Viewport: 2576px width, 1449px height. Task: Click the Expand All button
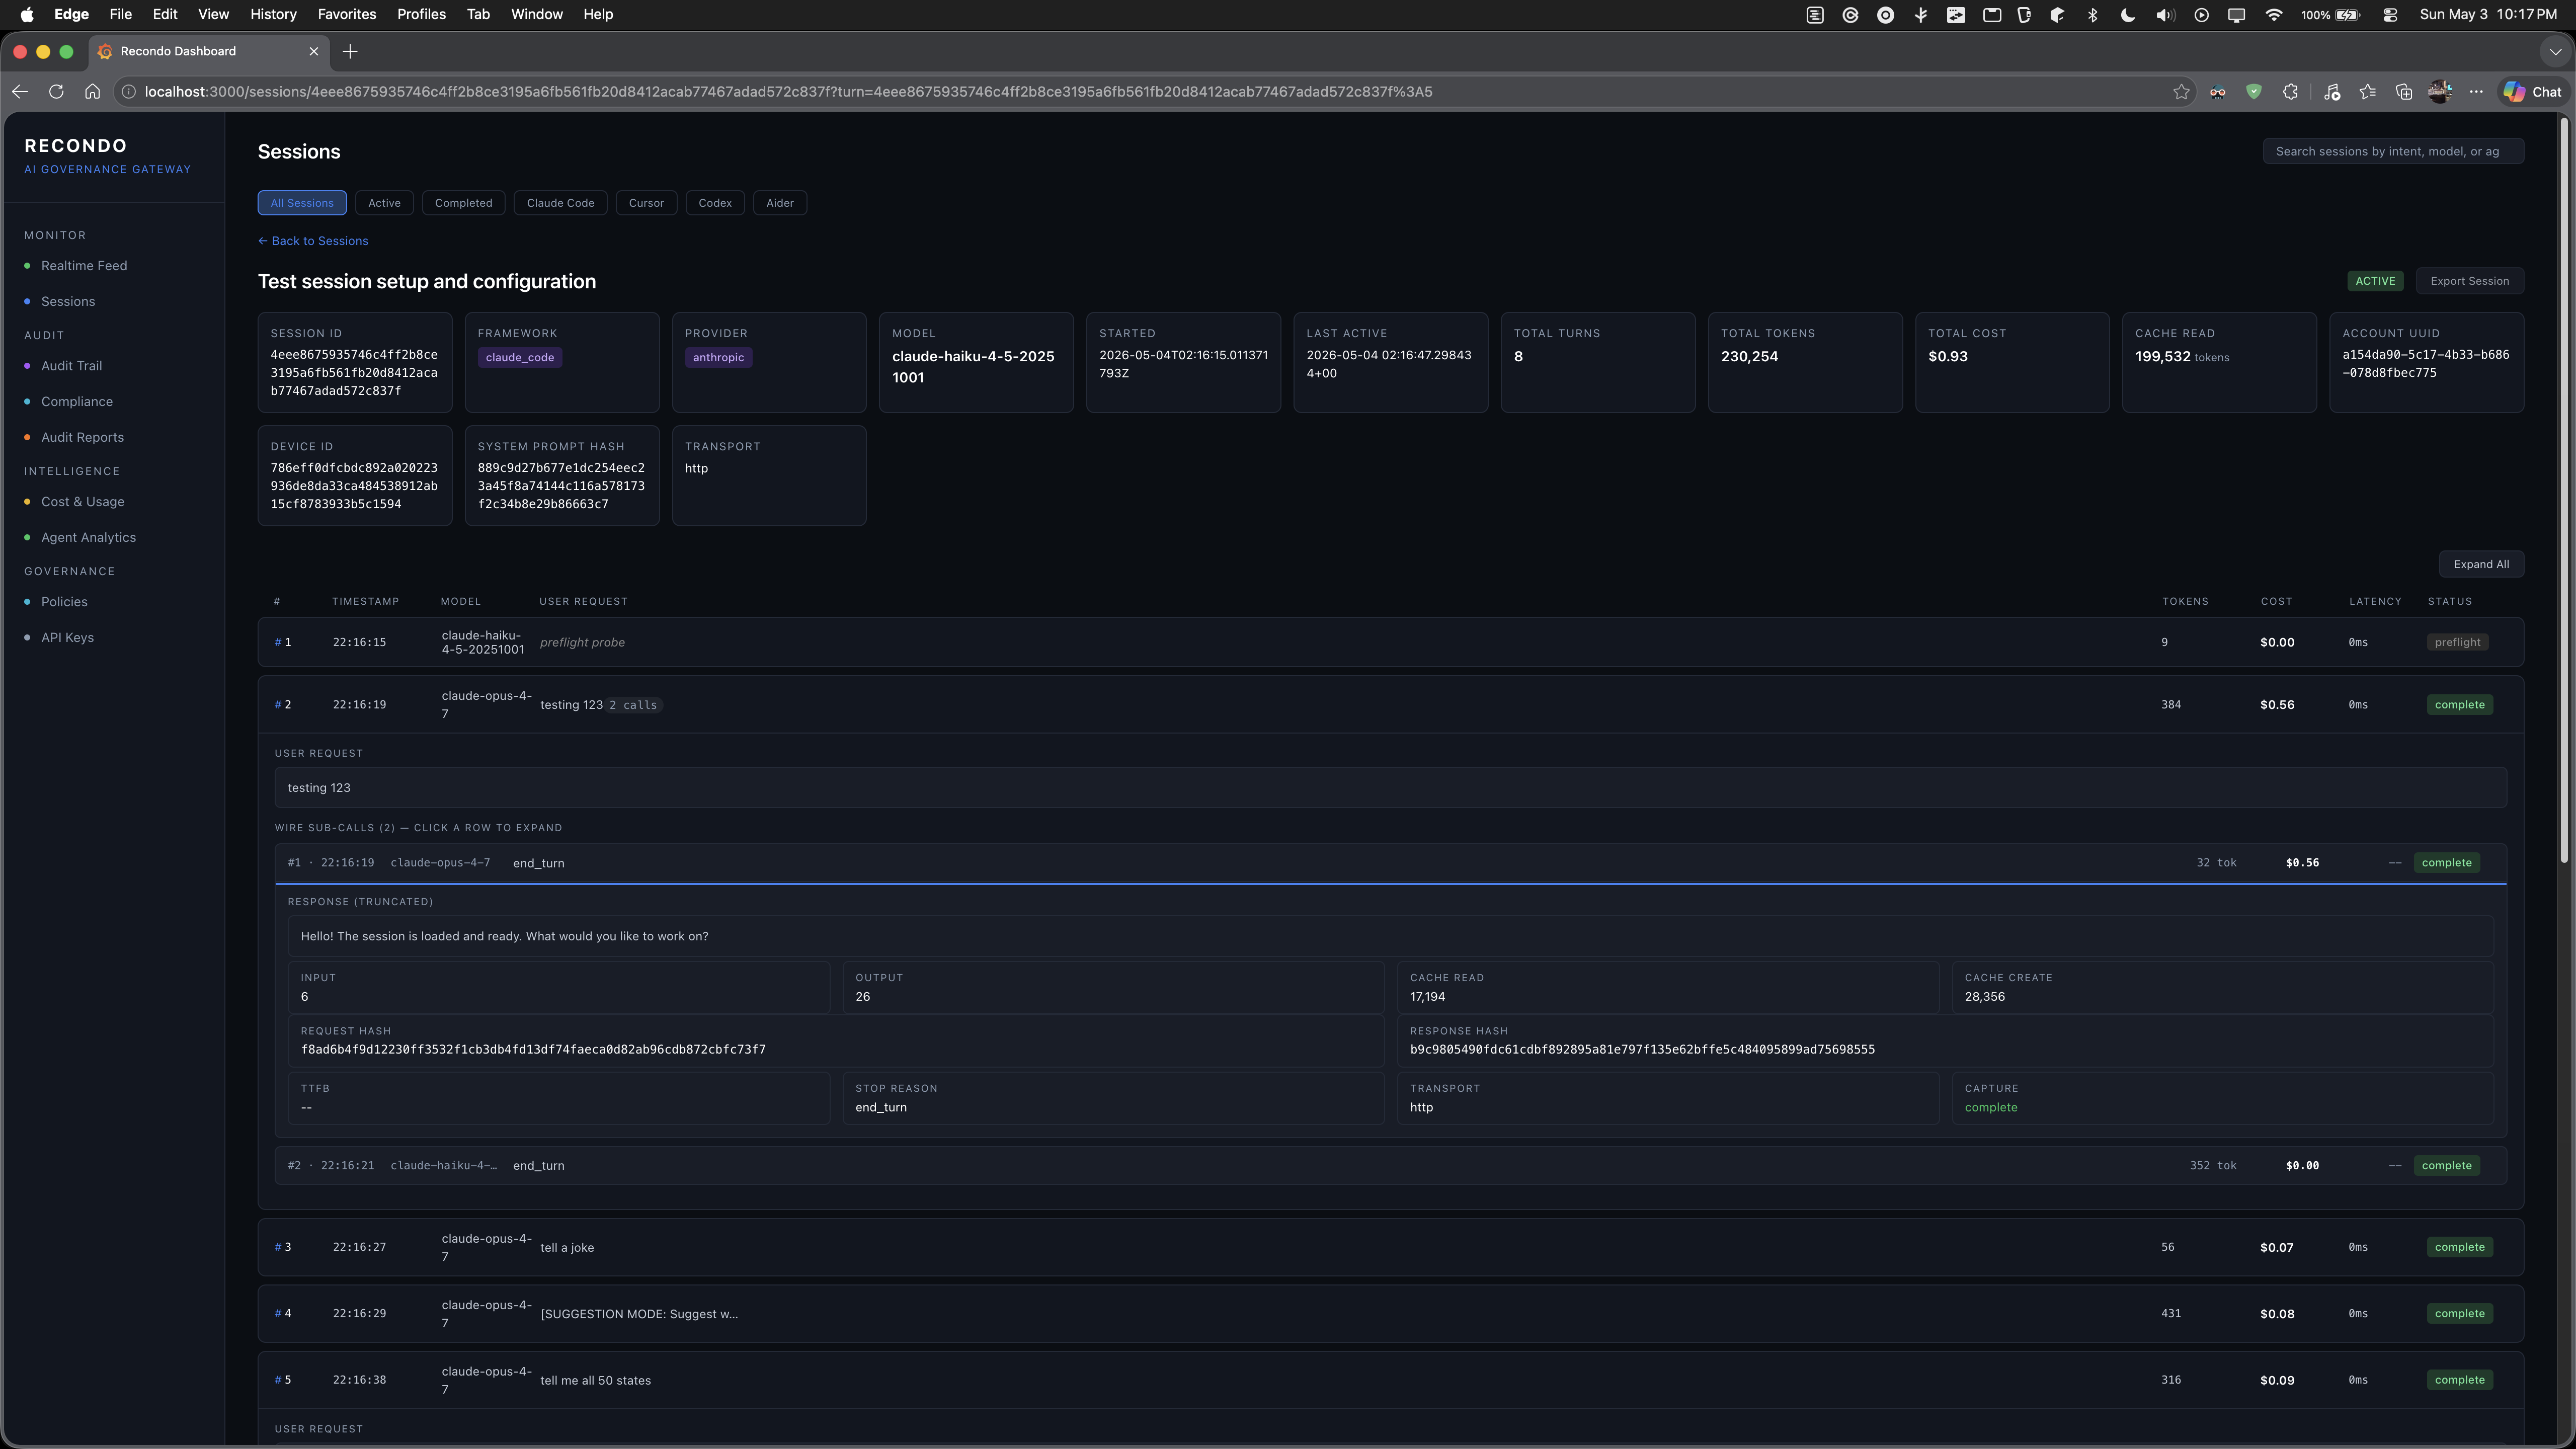tap(2481, 564)
